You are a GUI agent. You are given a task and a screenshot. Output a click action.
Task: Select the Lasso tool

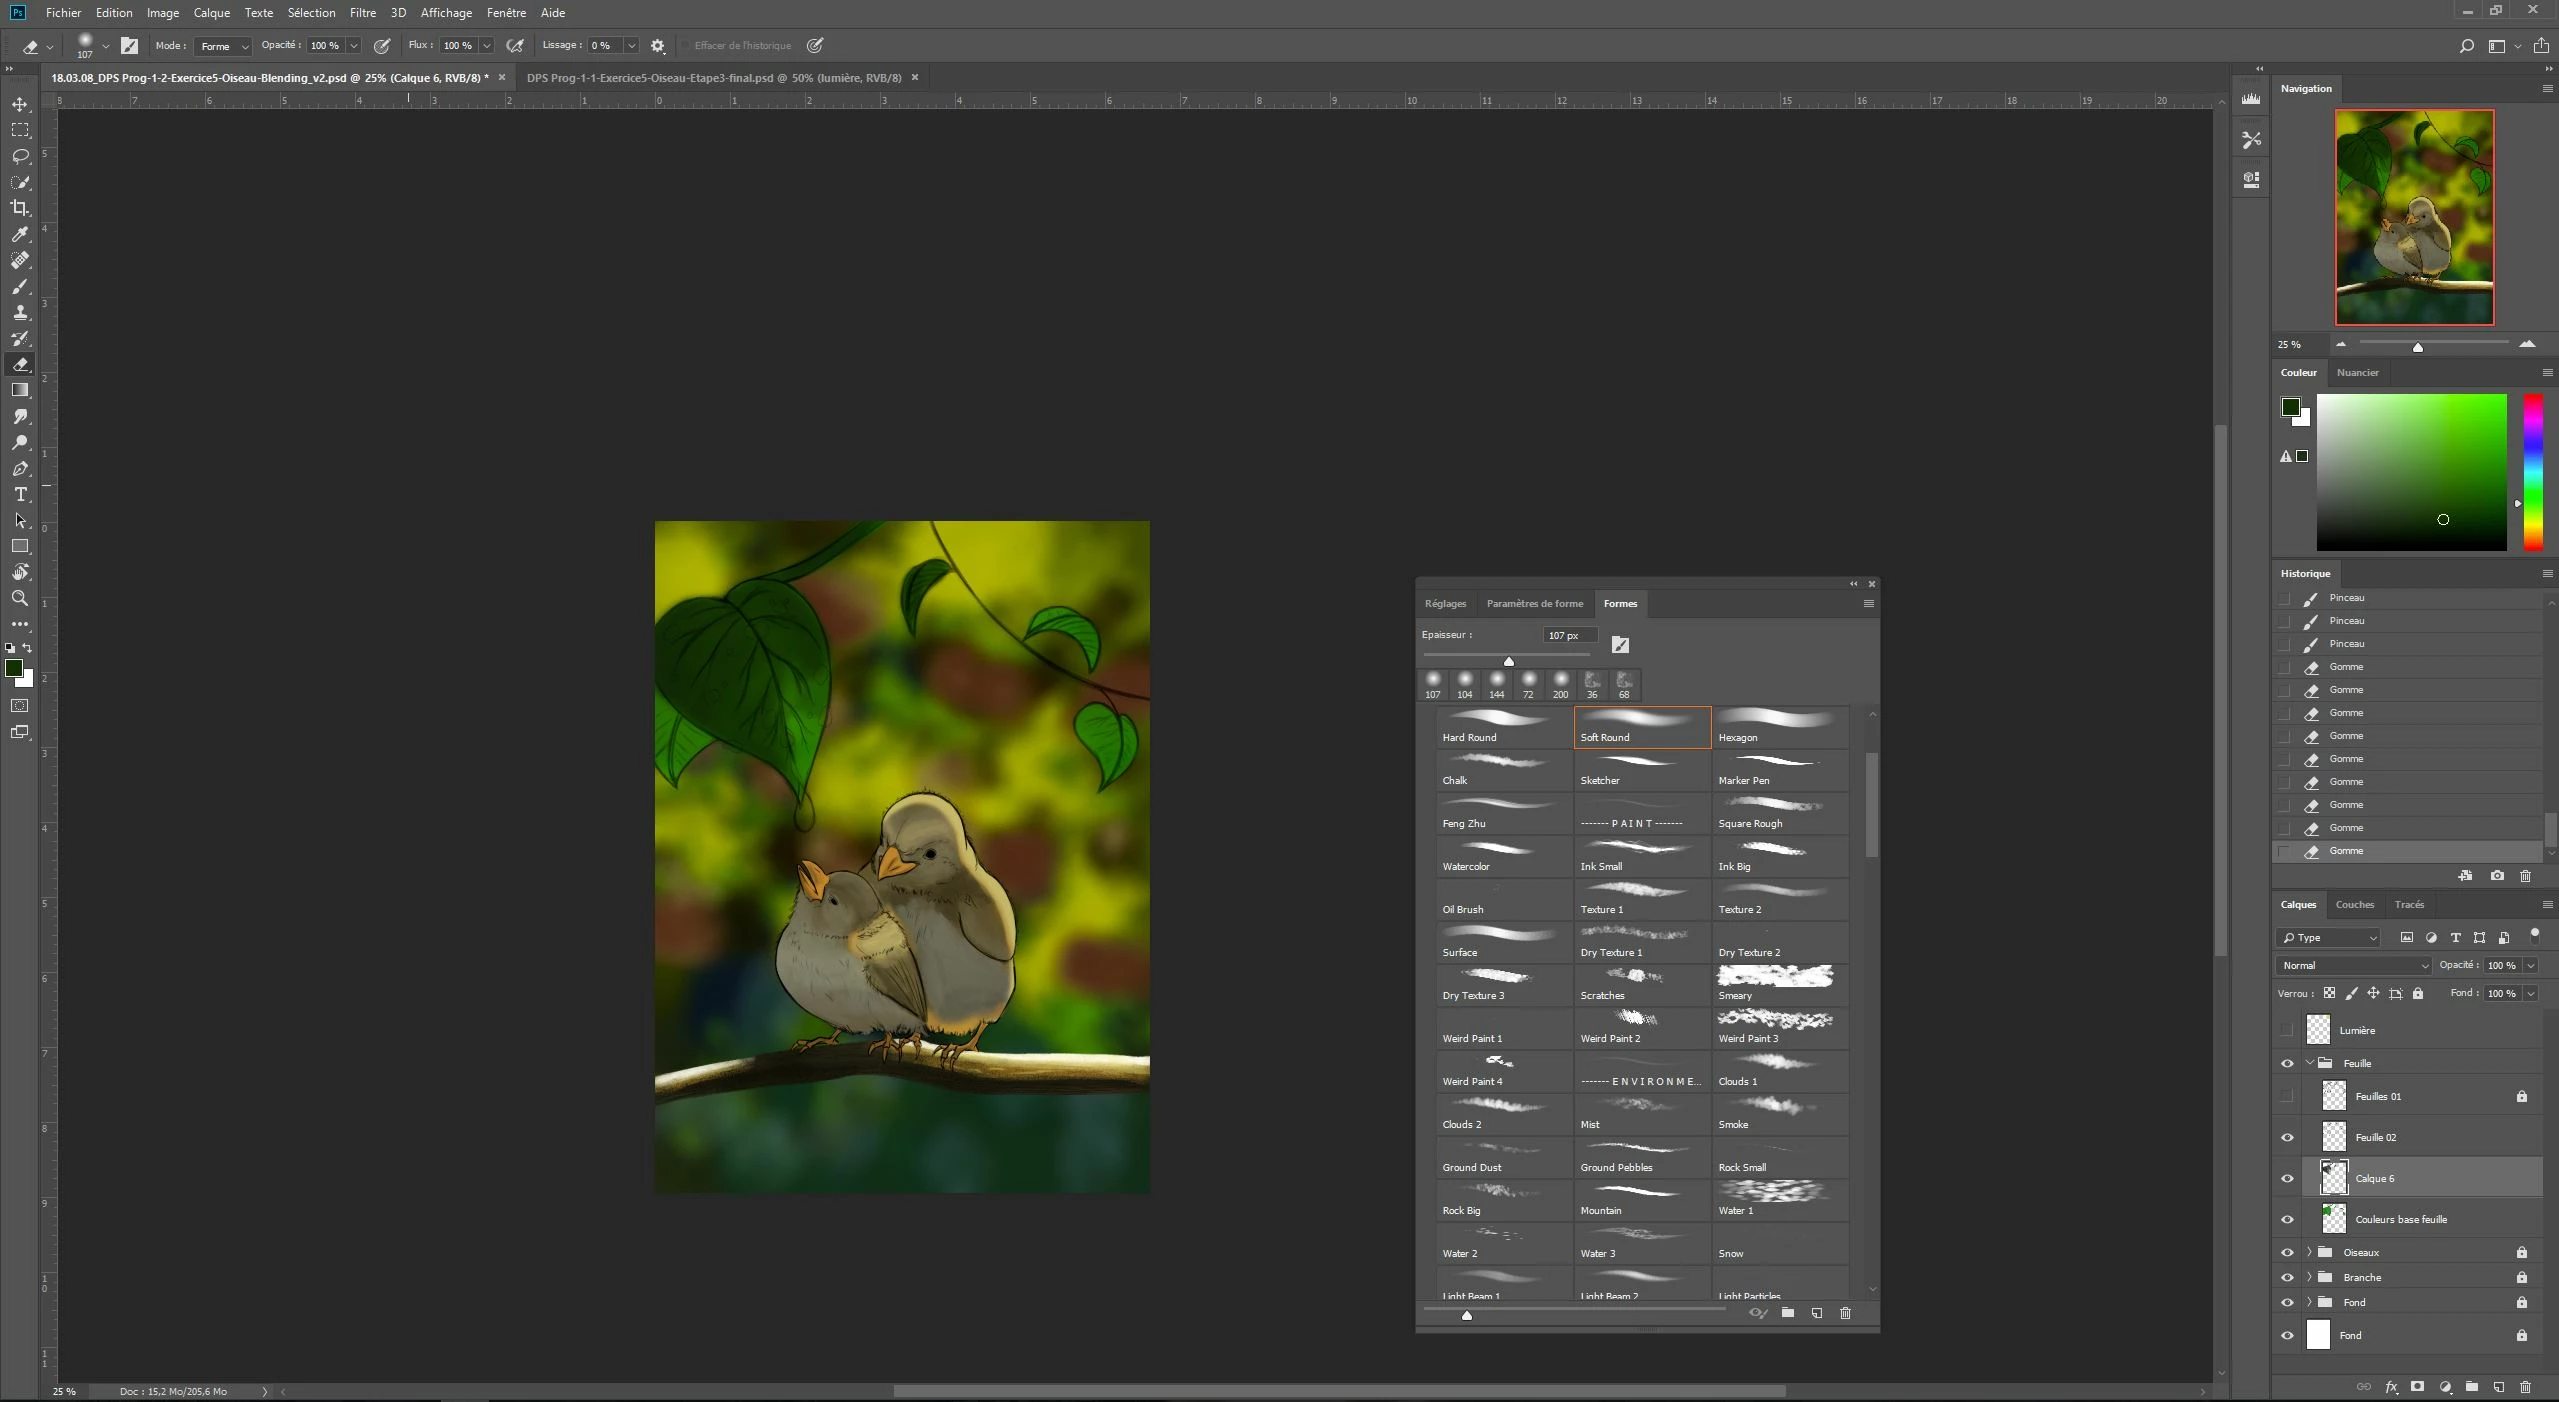pyautogui.click(x=20, y=156)
